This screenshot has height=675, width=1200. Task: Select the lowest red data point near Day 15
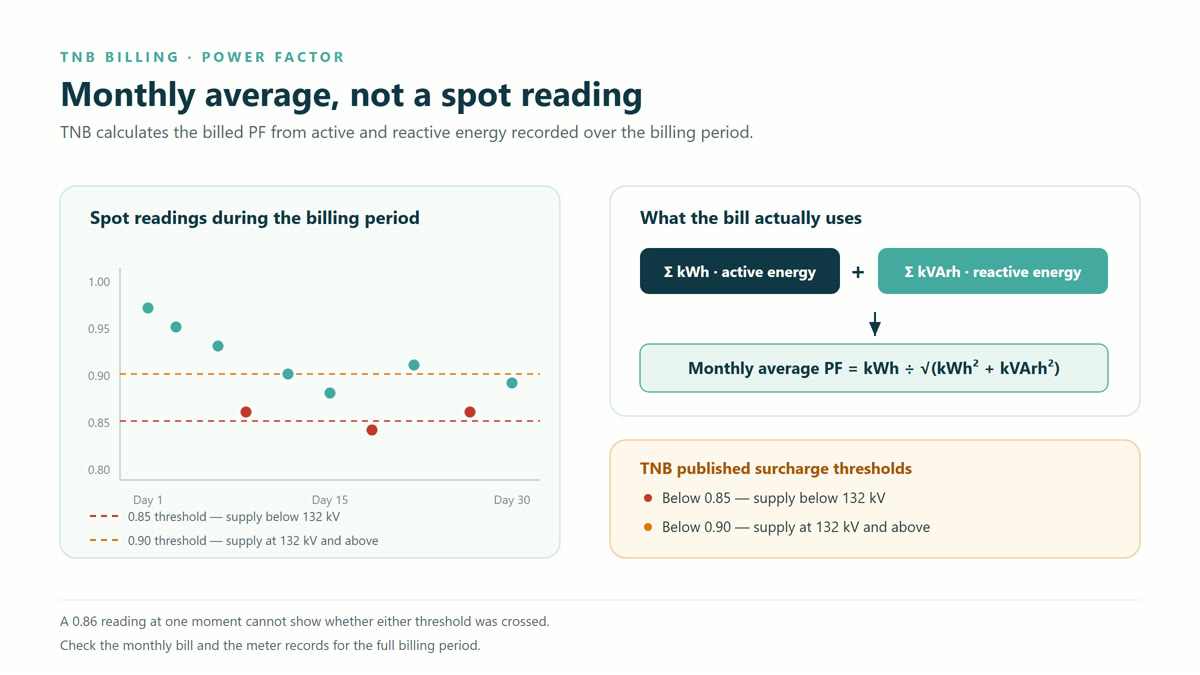372,430
